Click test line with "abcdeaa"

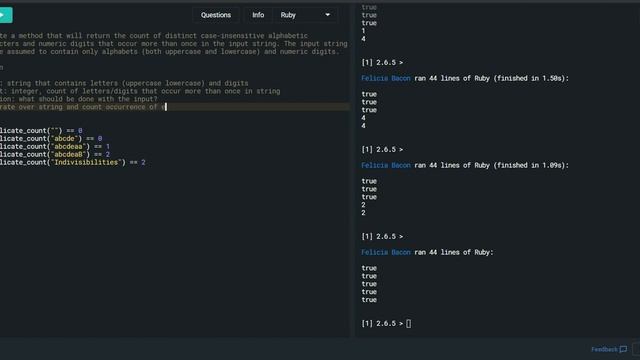pos(55,147)
